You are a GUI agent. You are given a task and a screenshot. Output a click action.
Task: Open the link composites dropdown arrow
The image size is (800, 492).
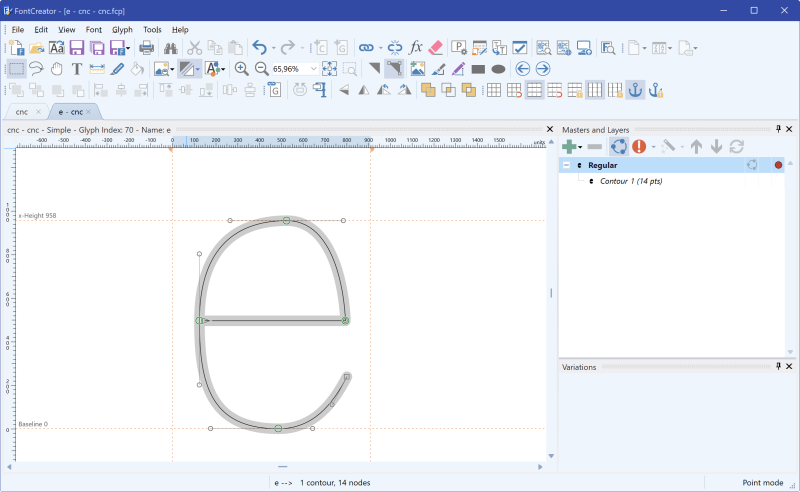381,48
